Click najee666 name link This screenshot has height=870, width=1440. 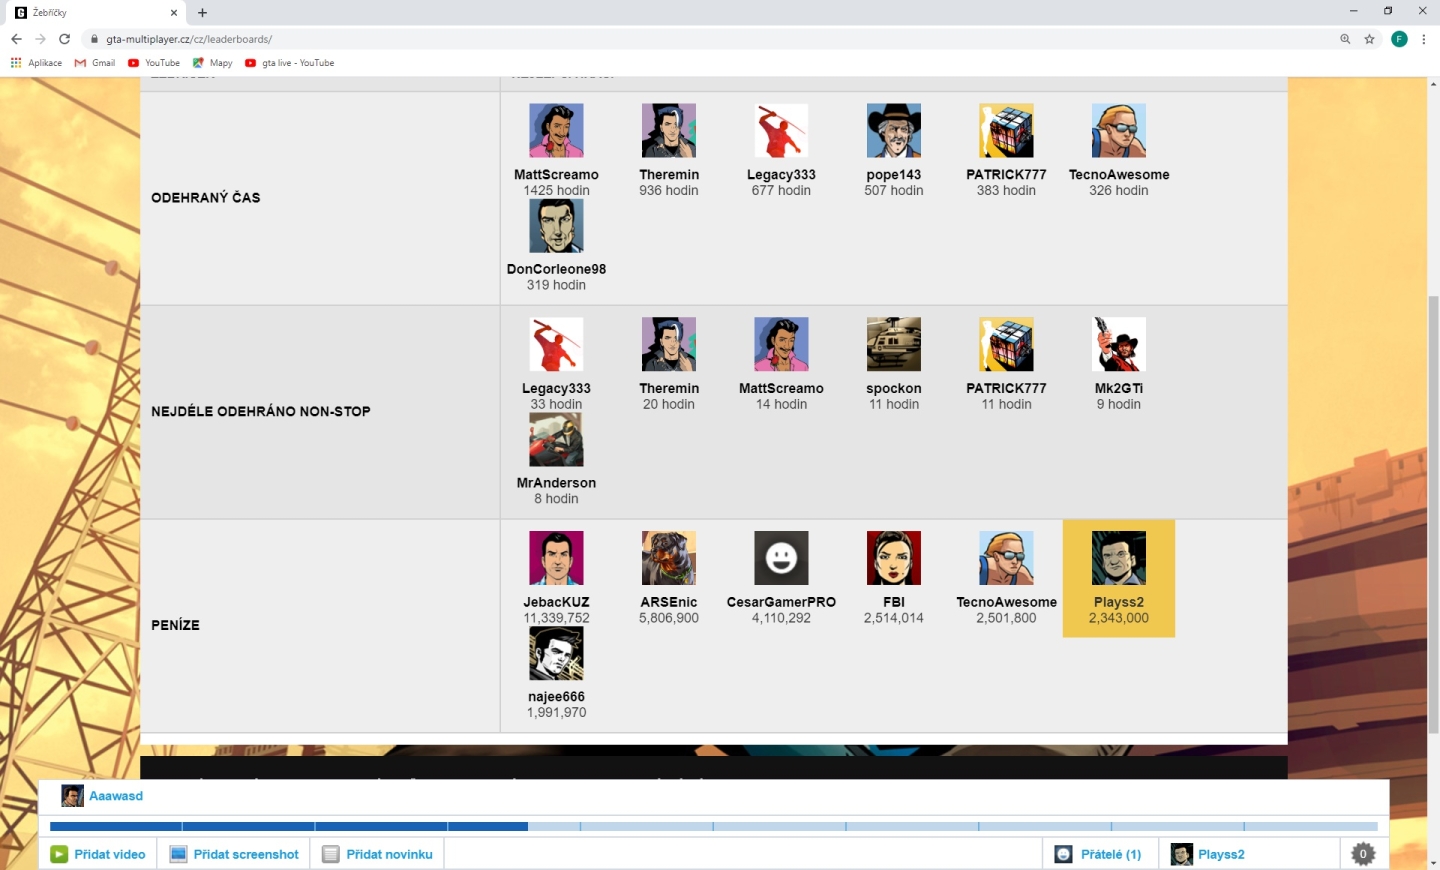pyautogui.click(x=556, y=697)
